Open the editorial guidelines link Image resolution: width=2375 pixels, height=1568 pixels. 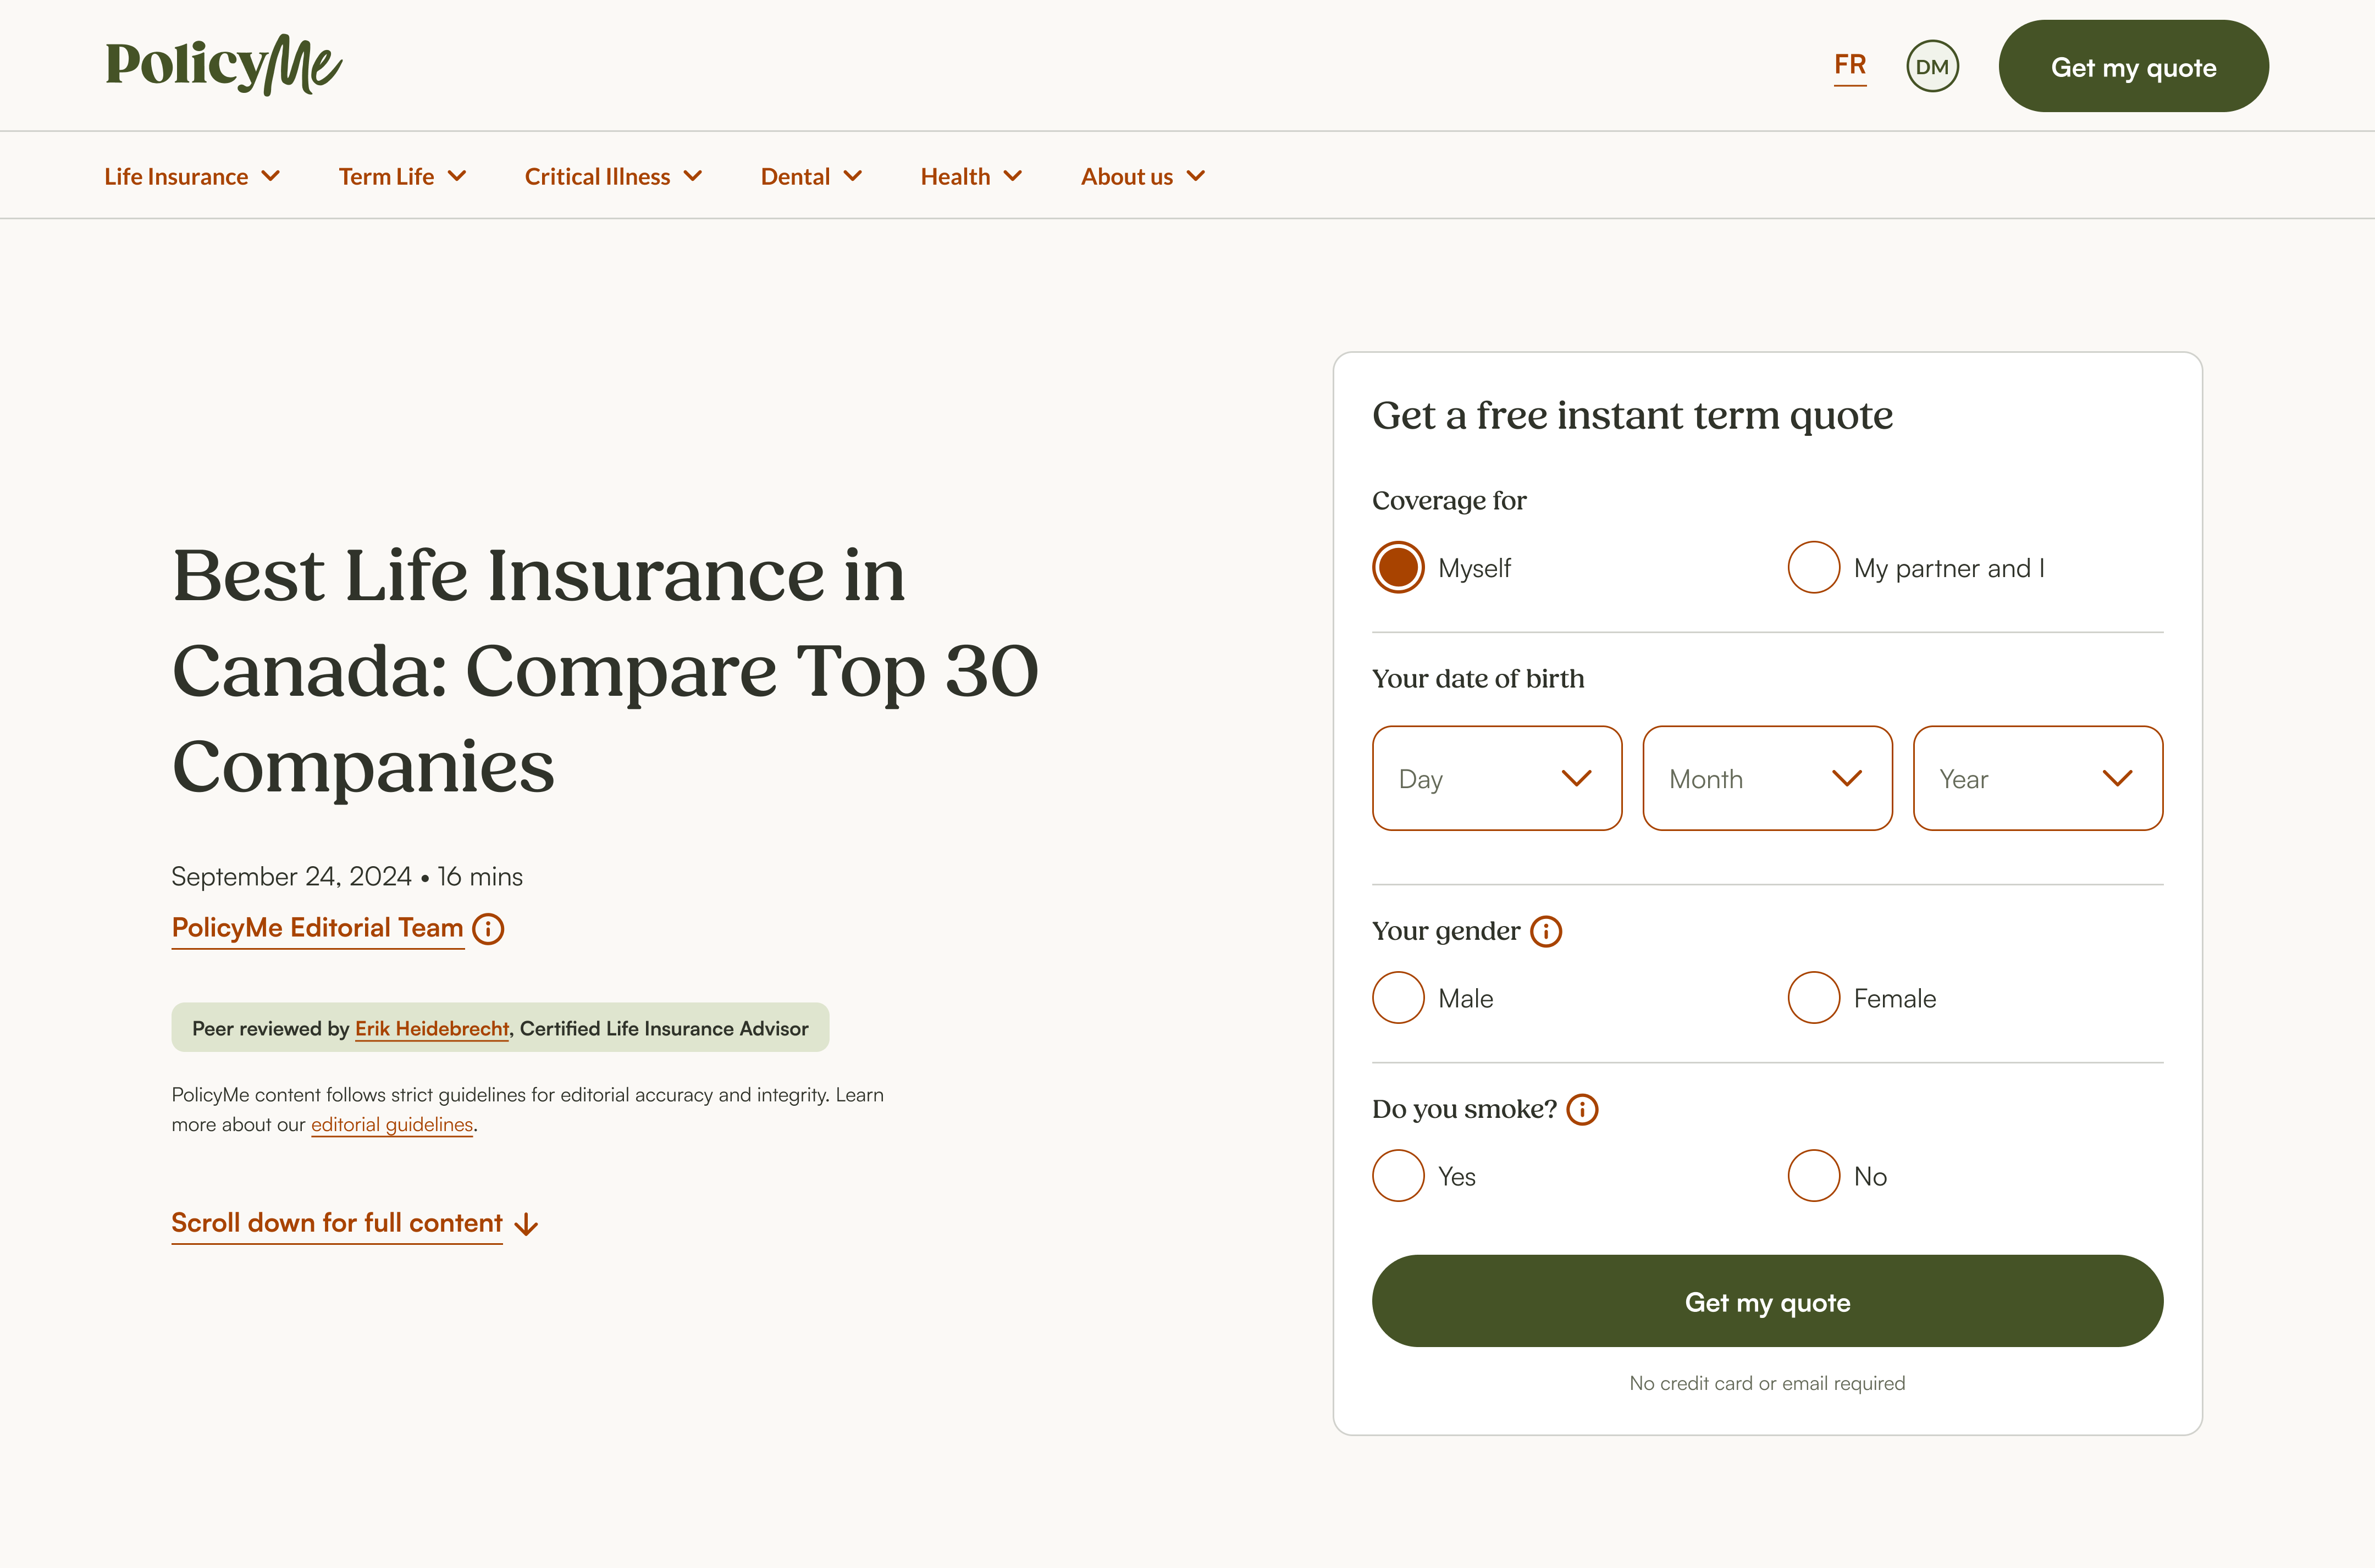point(392,1125)
